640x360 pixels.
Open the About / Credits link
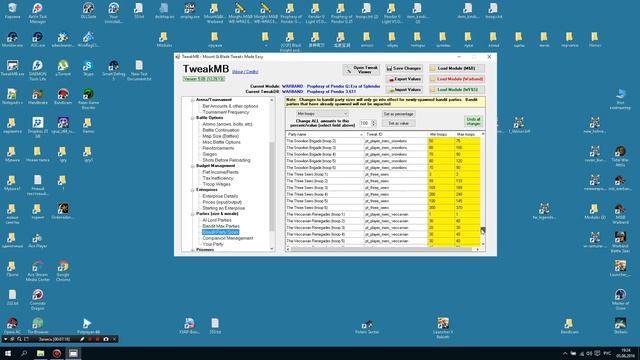[x=245, y=71]
